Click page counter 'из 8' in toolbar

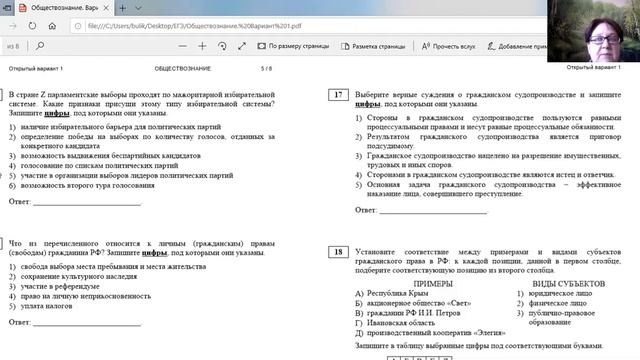click(x=13, y=46)
